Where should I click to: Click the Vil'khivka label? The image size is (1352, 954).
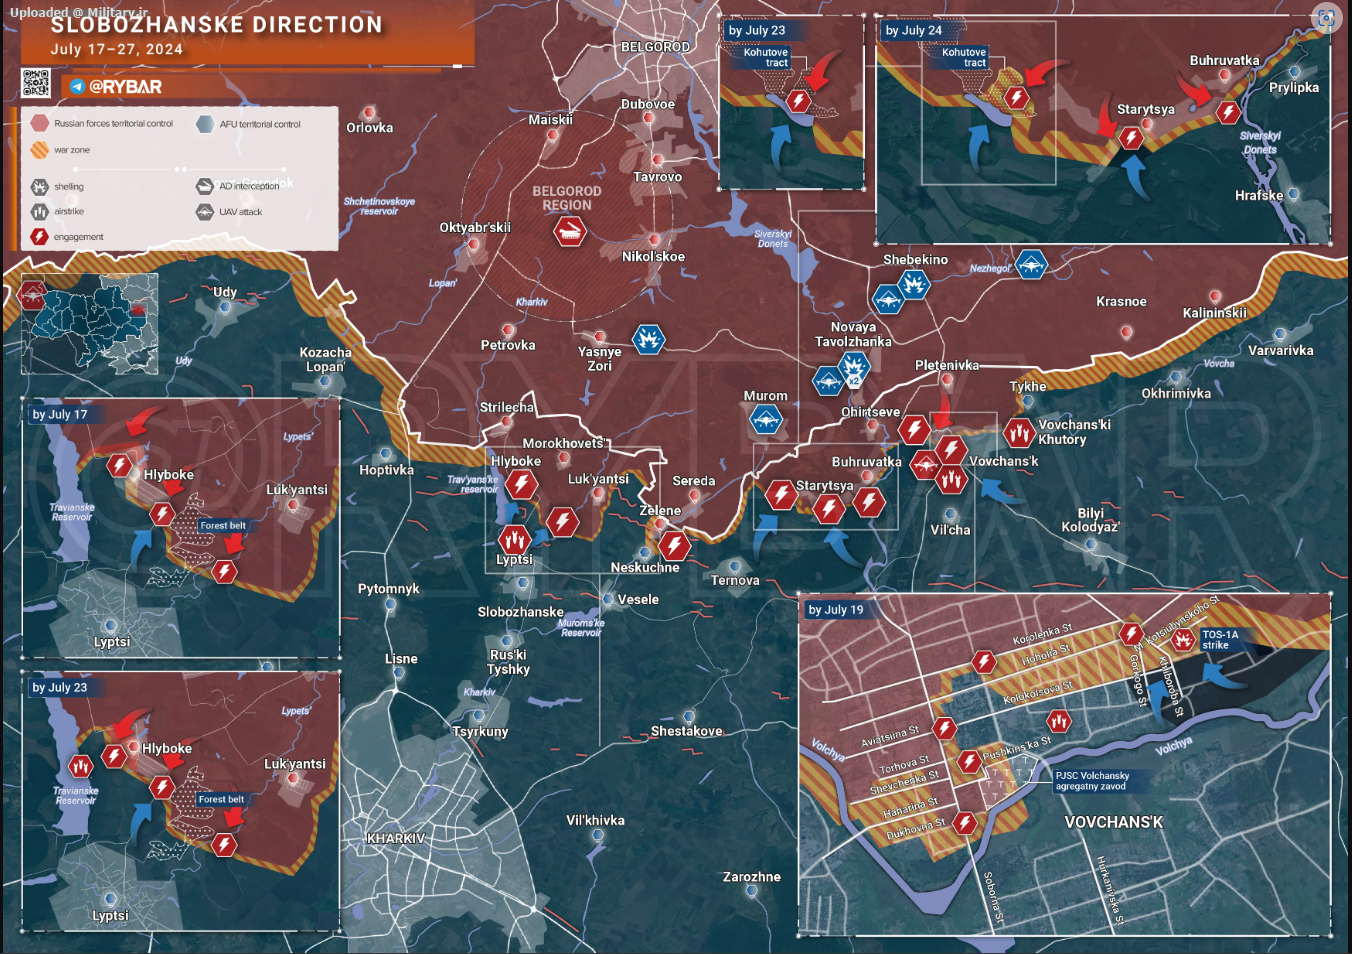coord(596,820)
